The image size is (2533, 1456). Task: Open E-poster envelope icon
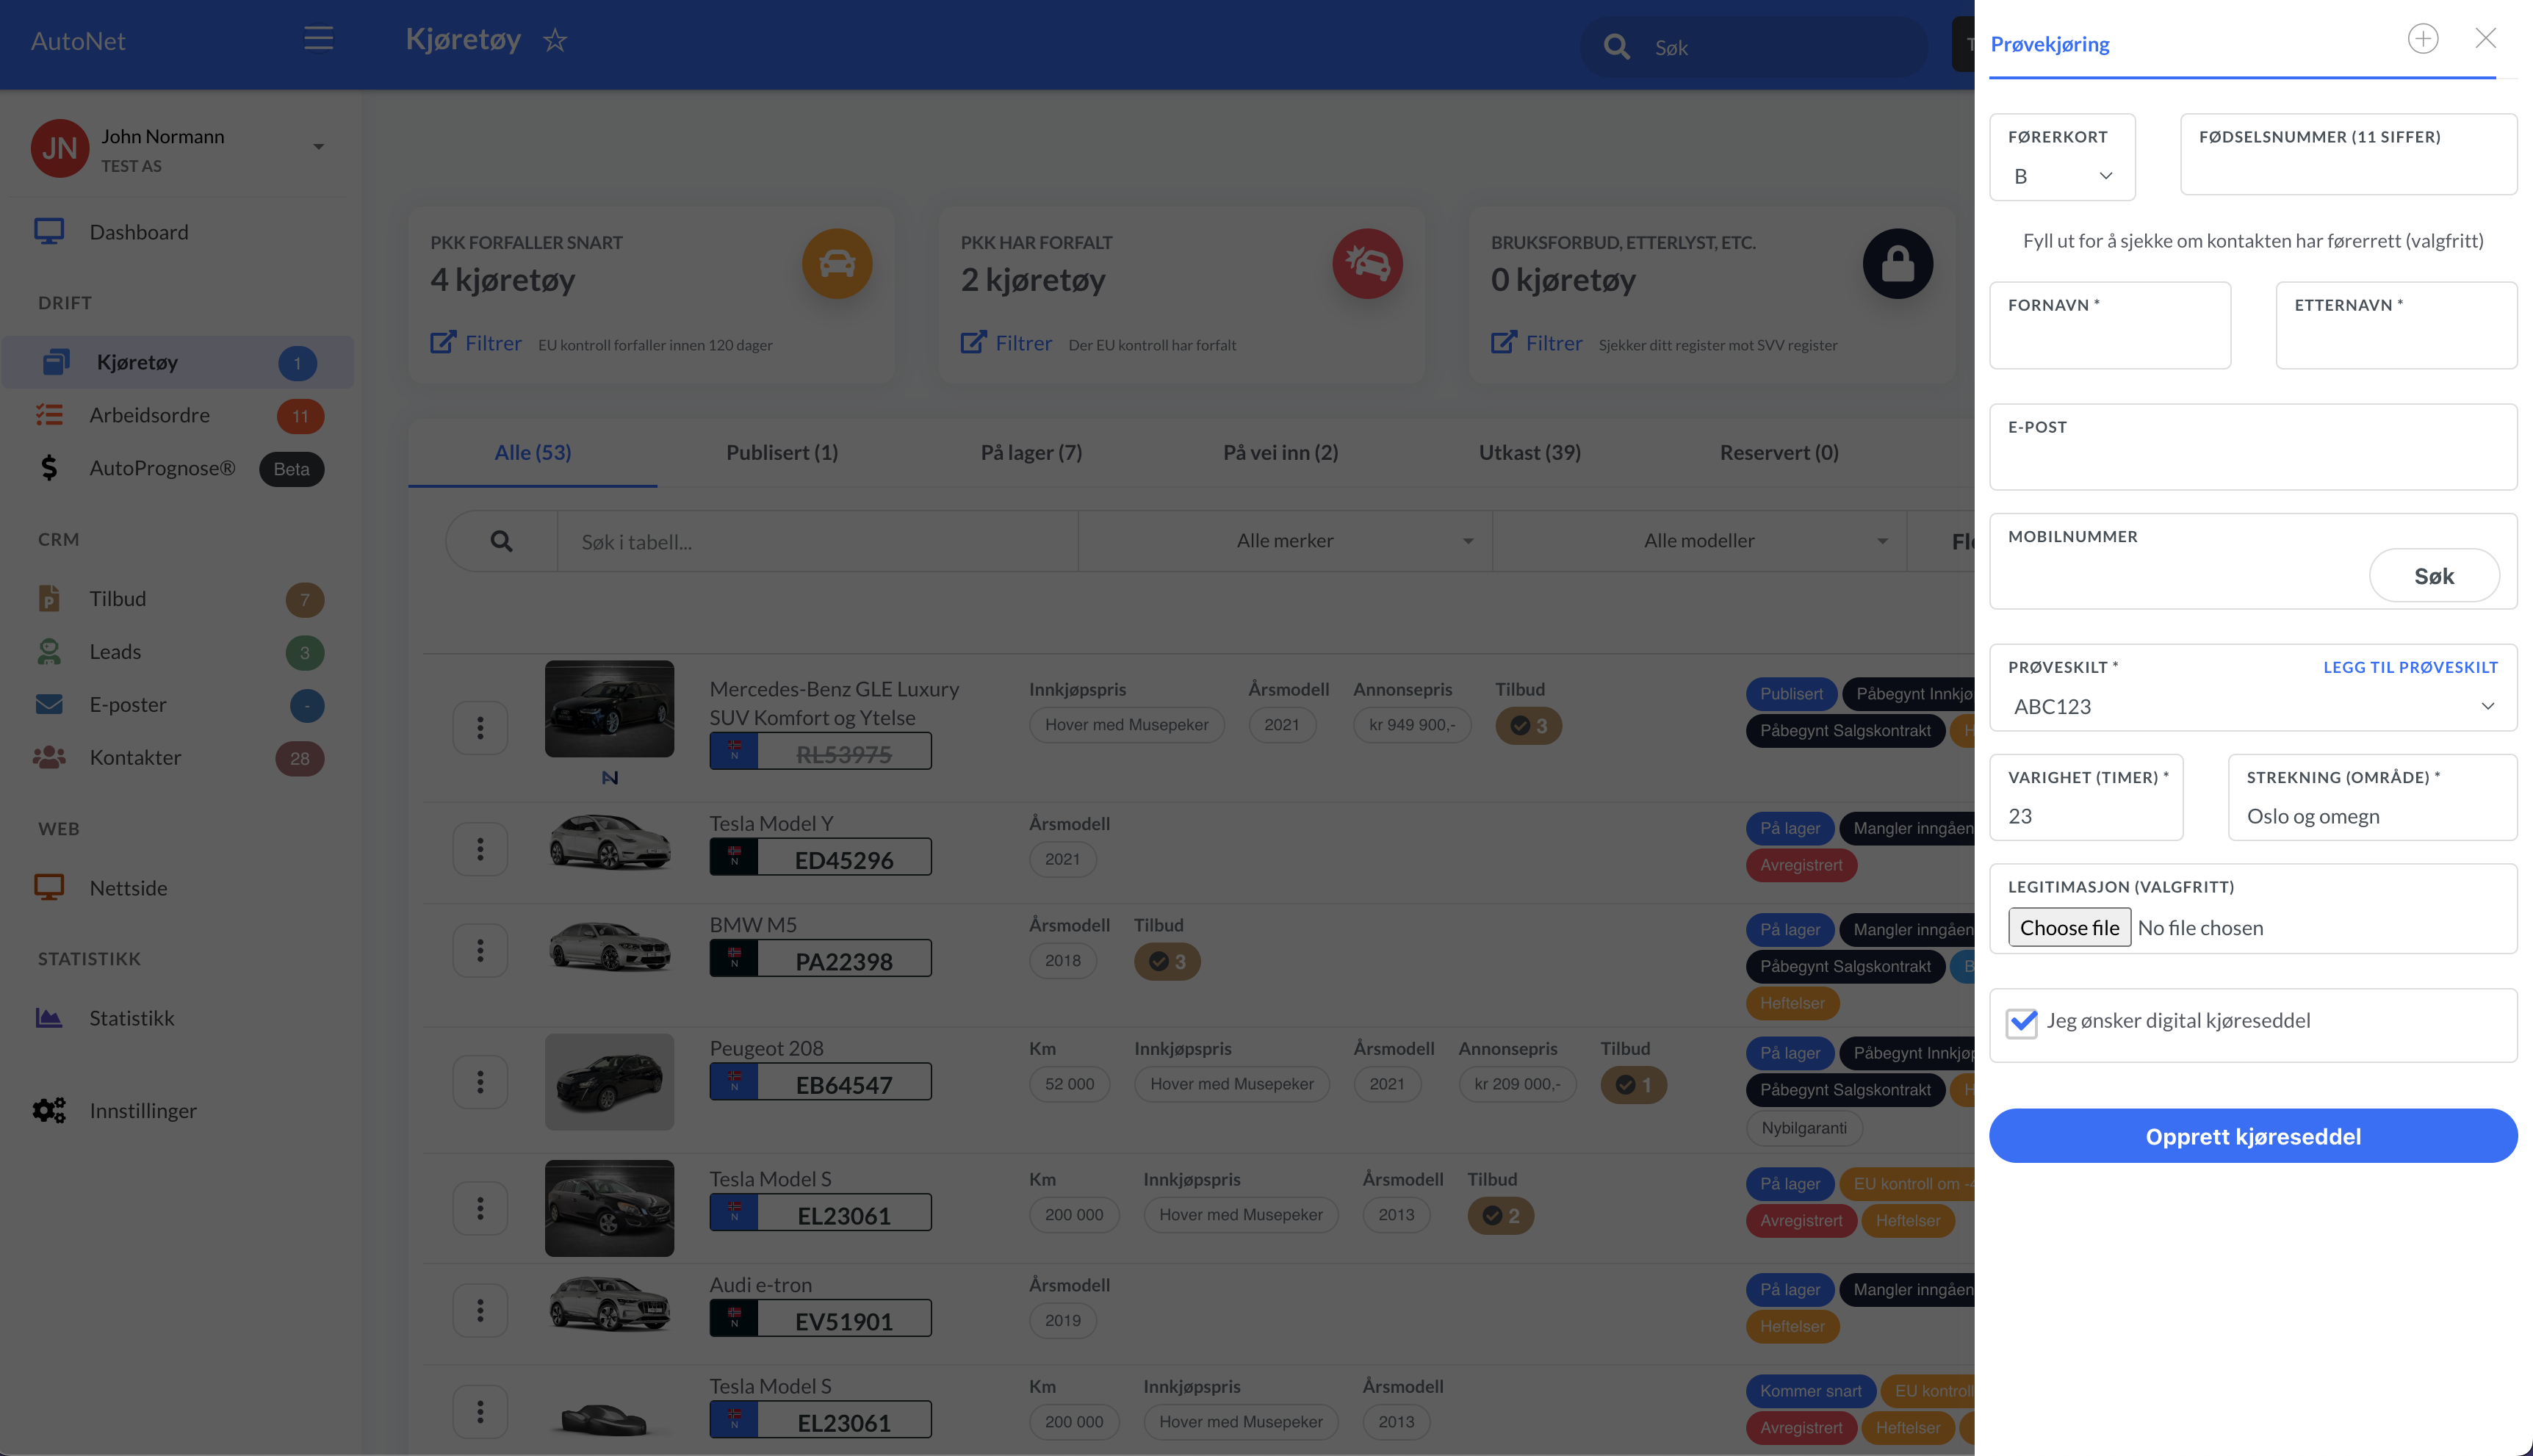(49, 705)
